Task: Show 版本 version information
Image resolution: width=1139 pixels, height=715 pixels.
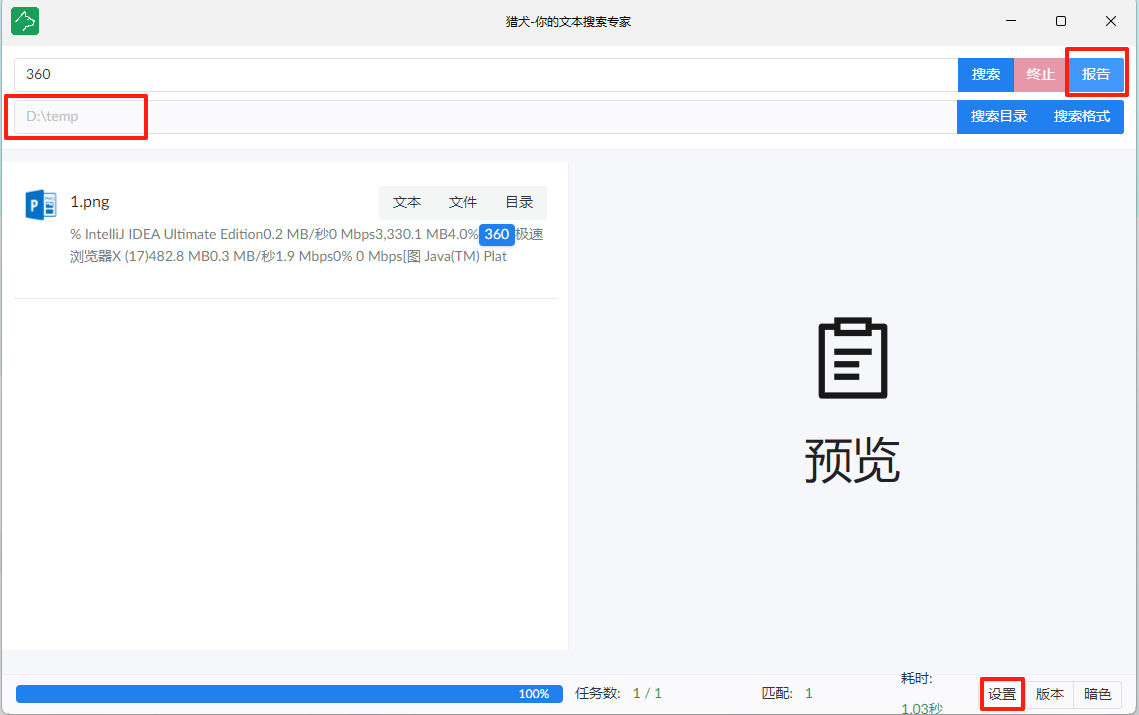Action: pos(1049,694)
